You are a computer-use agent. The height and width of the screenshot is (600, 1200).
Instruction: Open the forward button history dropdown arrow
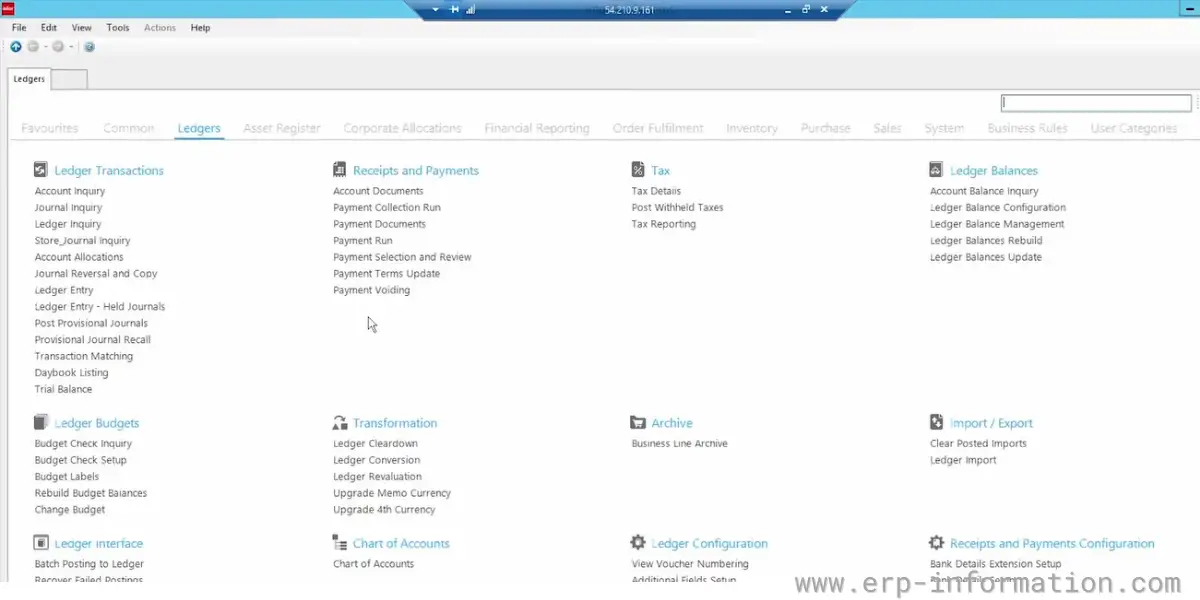(71, 47)
